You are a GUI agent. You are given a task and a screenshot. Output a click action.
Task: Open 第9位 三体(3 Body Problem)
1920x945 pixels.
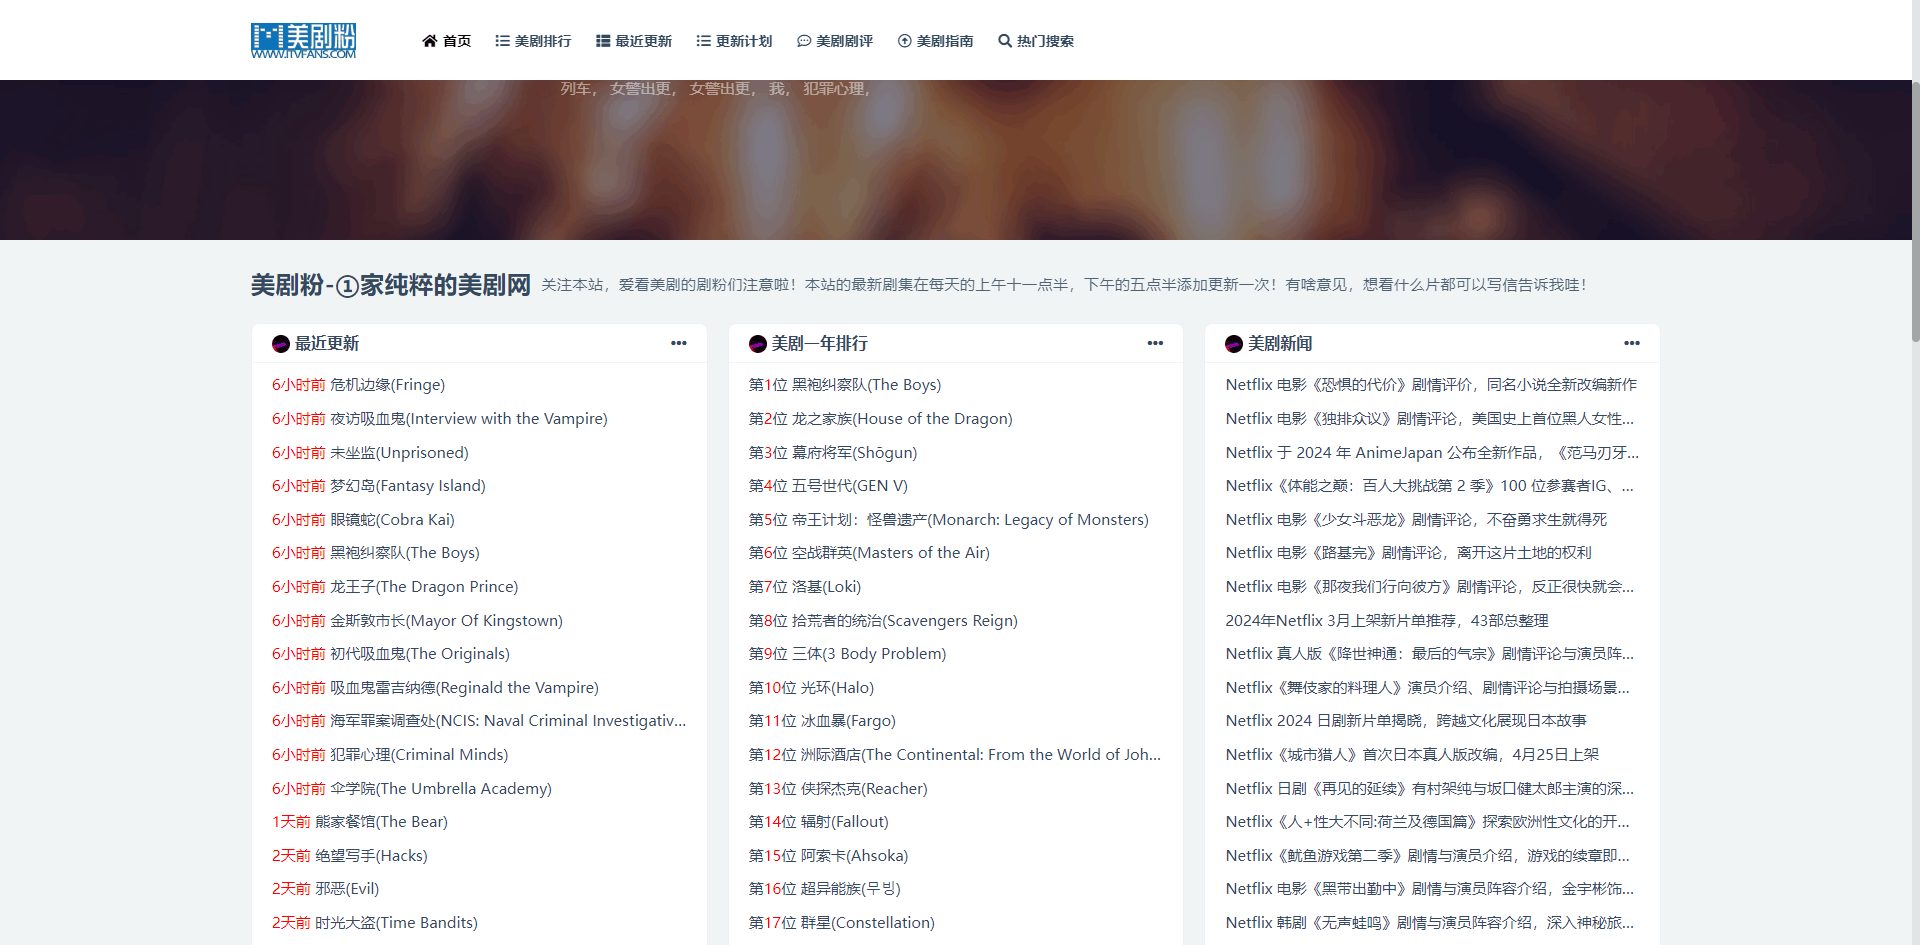(847, 654)
